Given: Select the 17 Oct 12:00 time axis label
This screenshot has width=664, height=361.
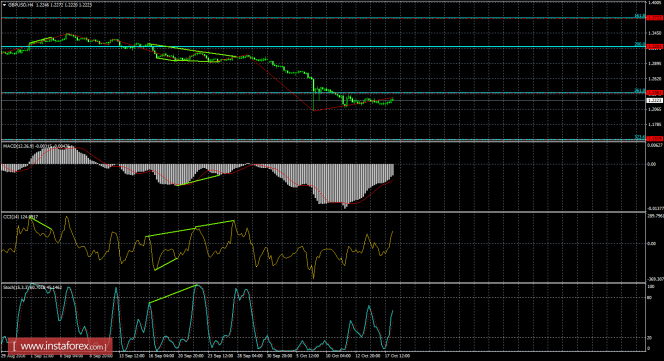Looking at the screenshot, I should coord(399,356).
